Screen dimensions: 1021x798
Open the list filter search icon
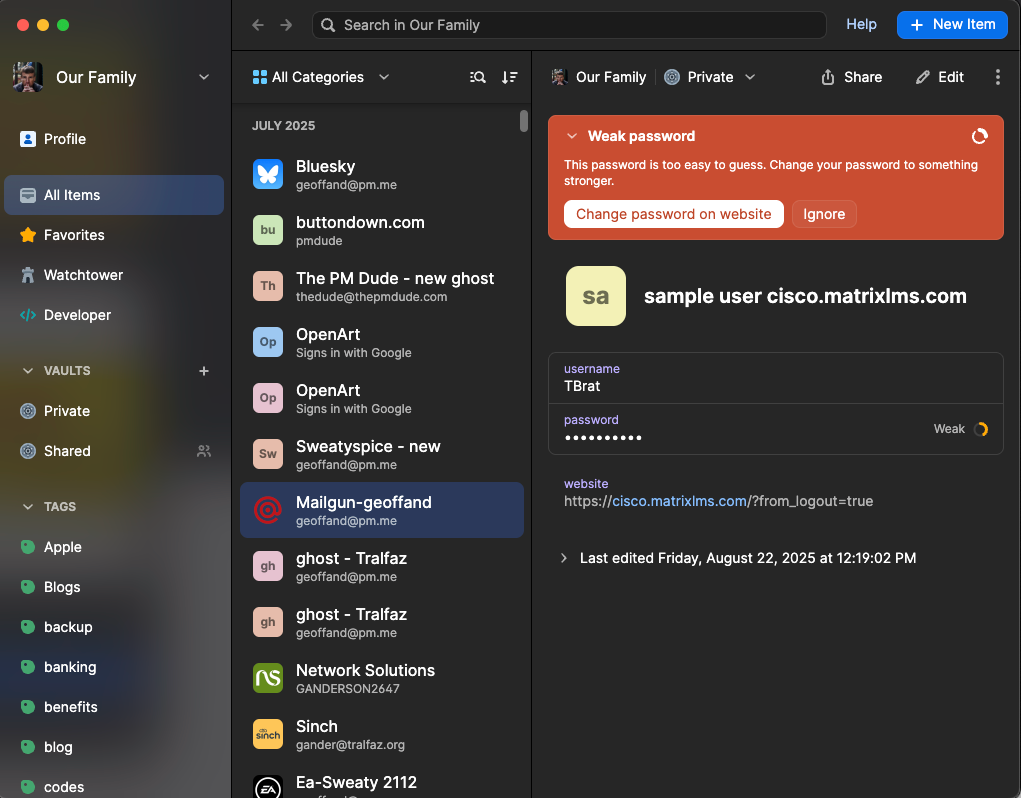[478, 77]
